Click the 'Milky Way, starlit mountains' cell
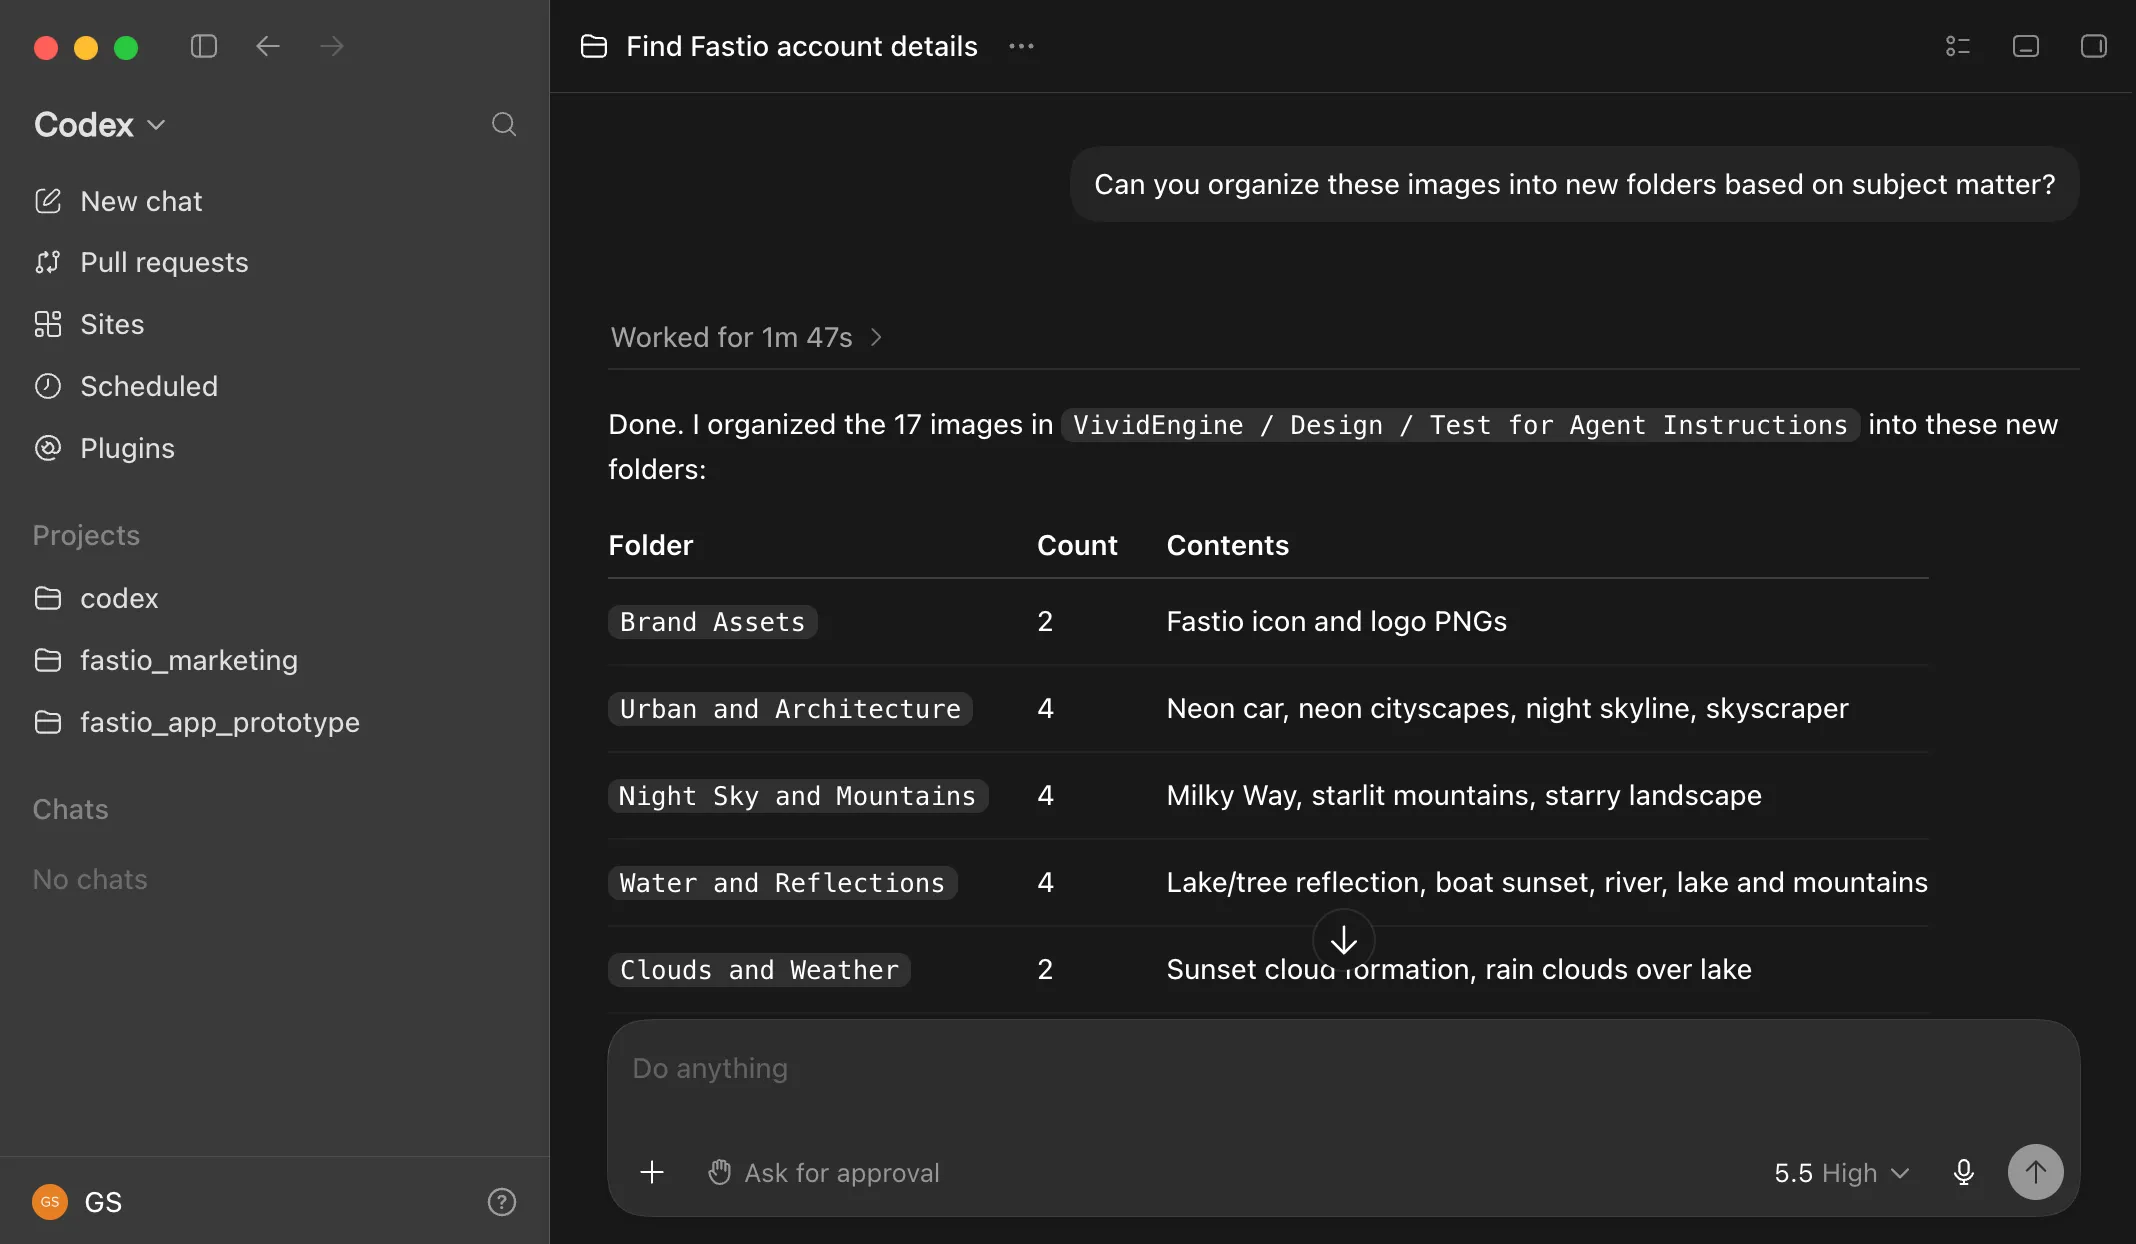 [x=1464, y=795]
